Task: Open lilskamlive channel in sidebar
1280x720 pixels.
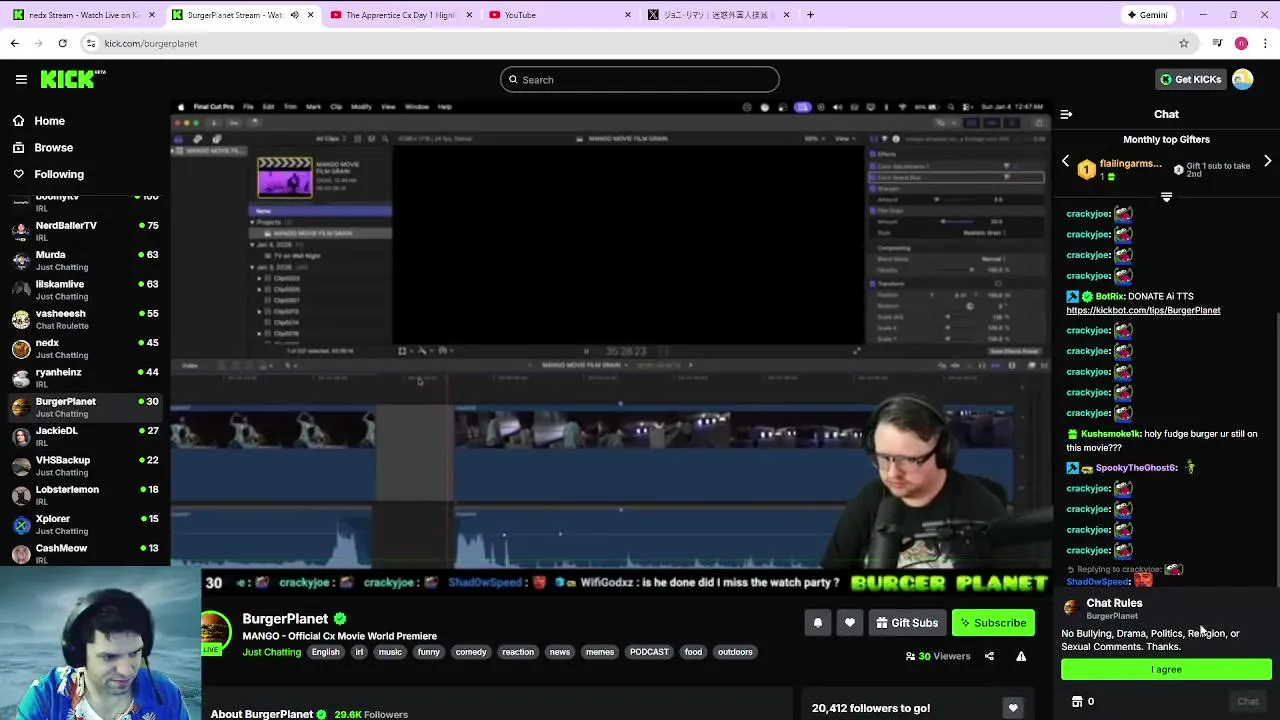Action: 85,290
